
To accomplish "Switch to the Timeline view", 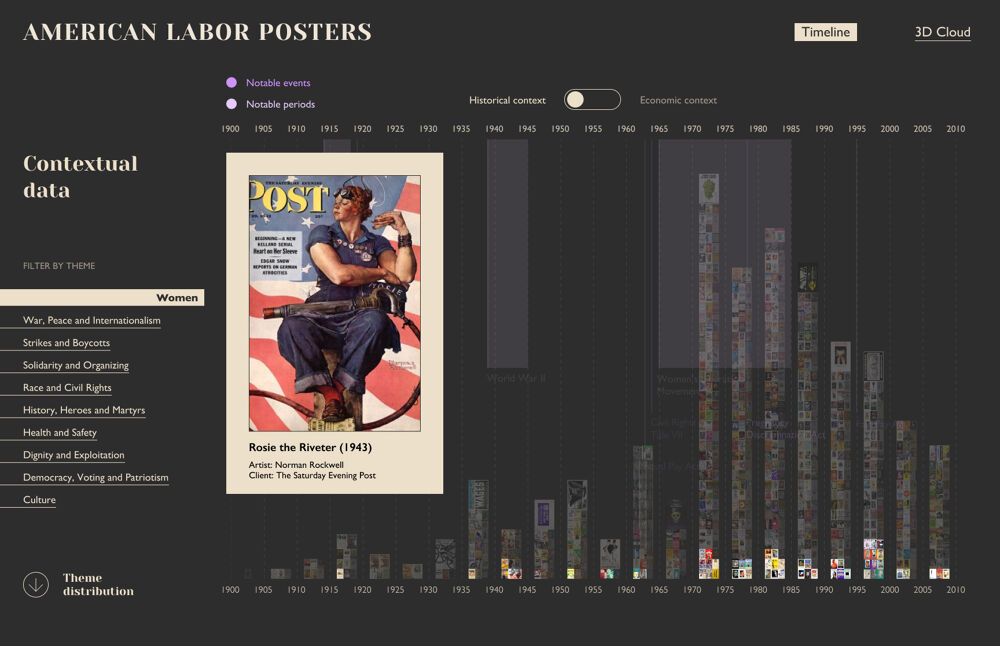I will tap(825, 32).
